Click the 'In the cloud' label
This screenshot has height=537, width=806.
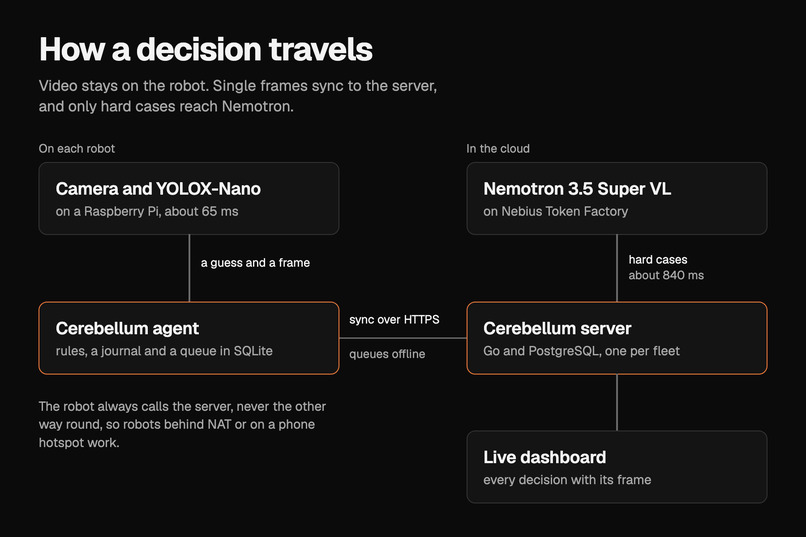[498, 149]
